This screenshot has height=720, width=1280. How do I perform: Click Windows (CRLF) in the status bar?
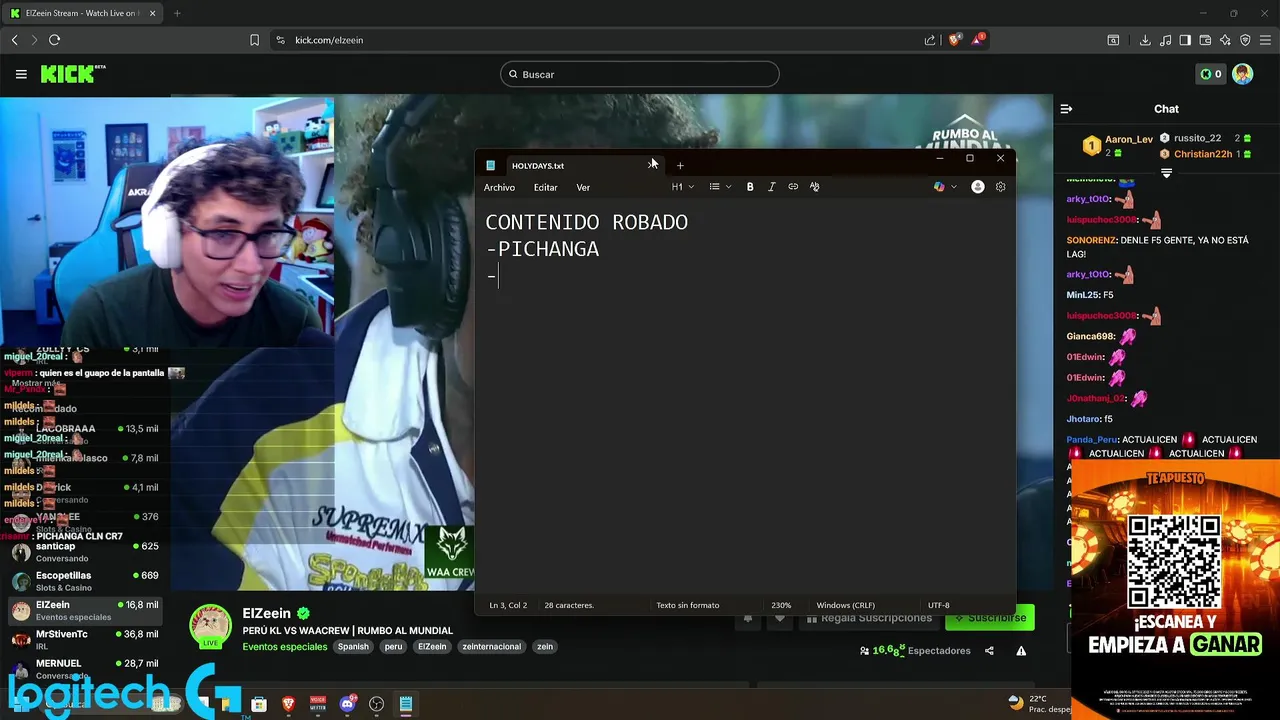[845, 605]
